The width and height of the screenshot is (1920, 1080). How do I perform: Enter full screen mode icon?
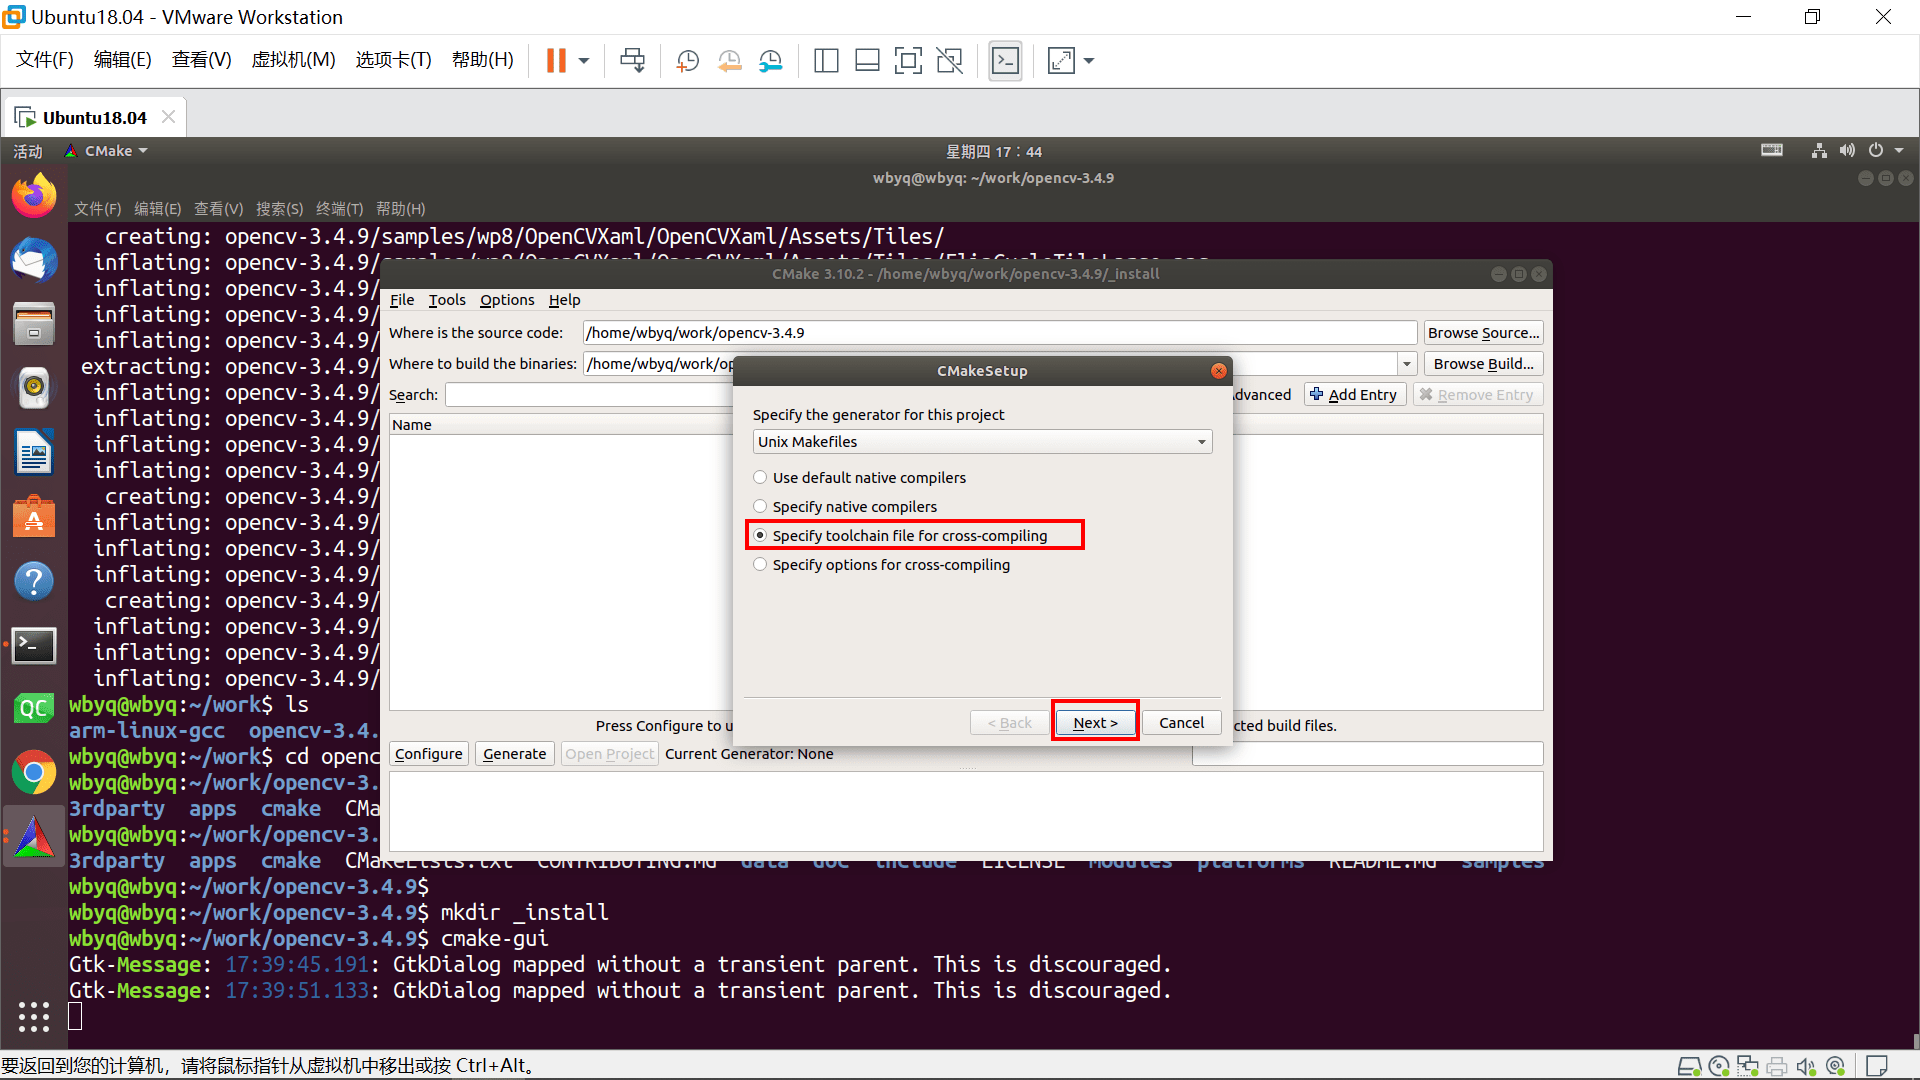908,61
